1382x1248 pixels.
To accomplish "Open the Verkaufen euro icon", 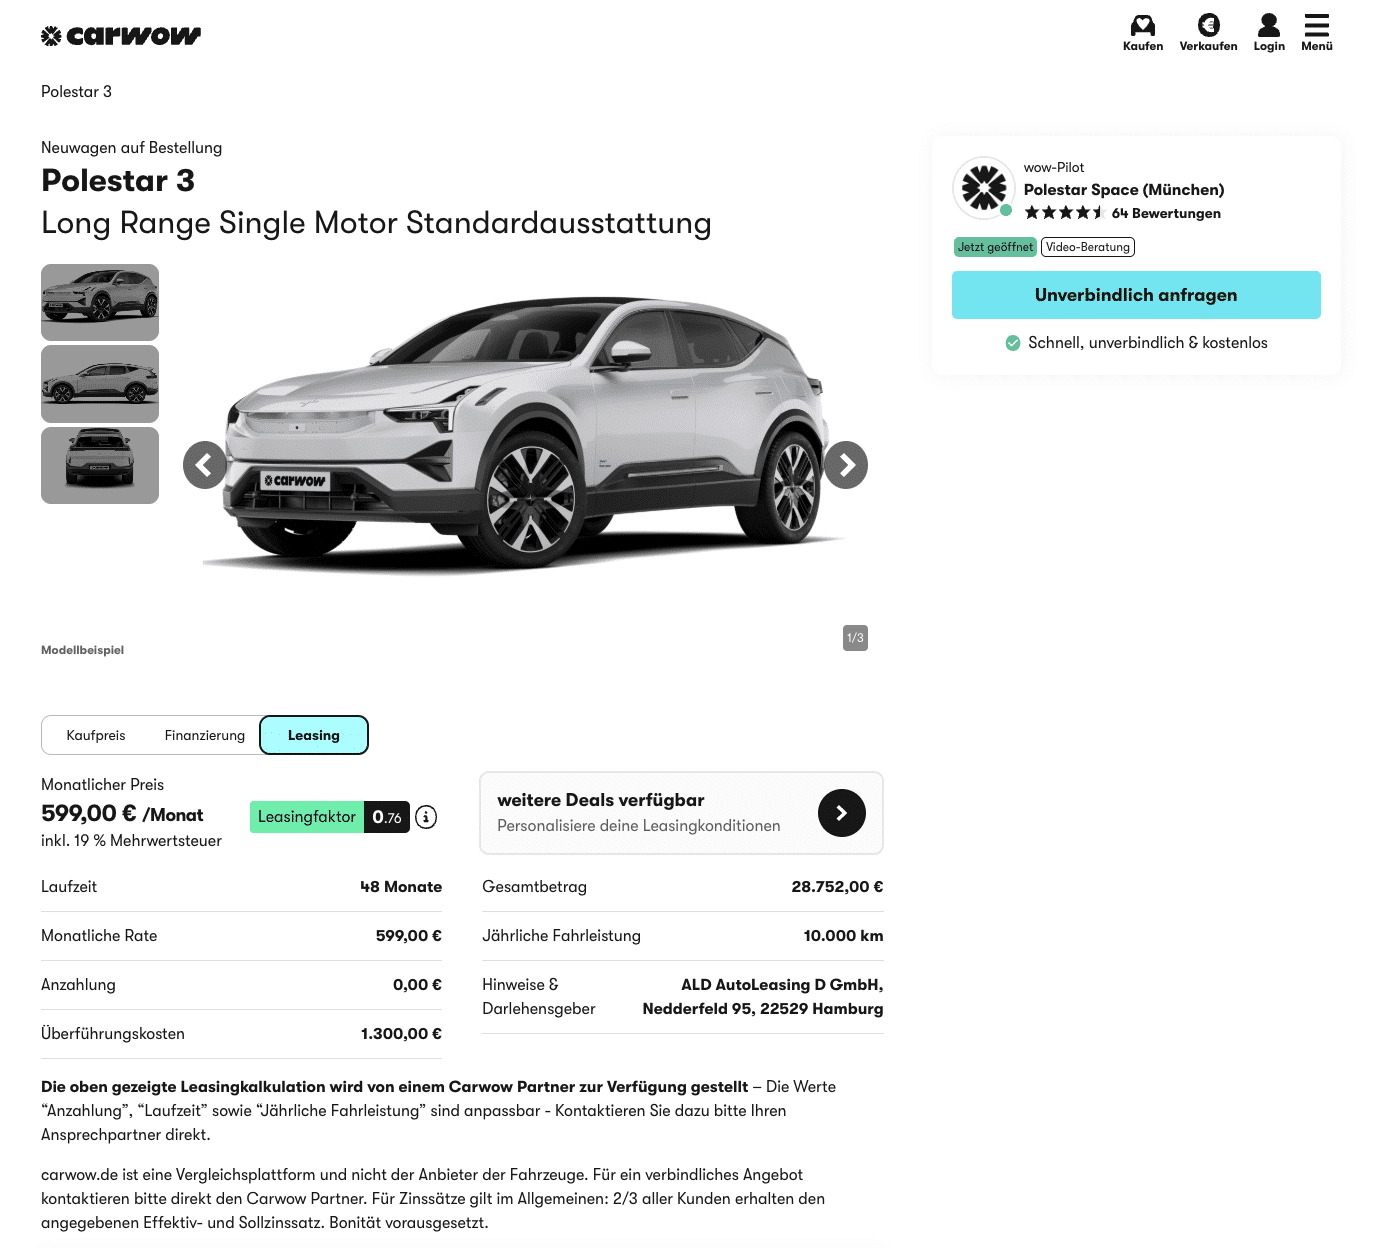I will point(1208,26).
